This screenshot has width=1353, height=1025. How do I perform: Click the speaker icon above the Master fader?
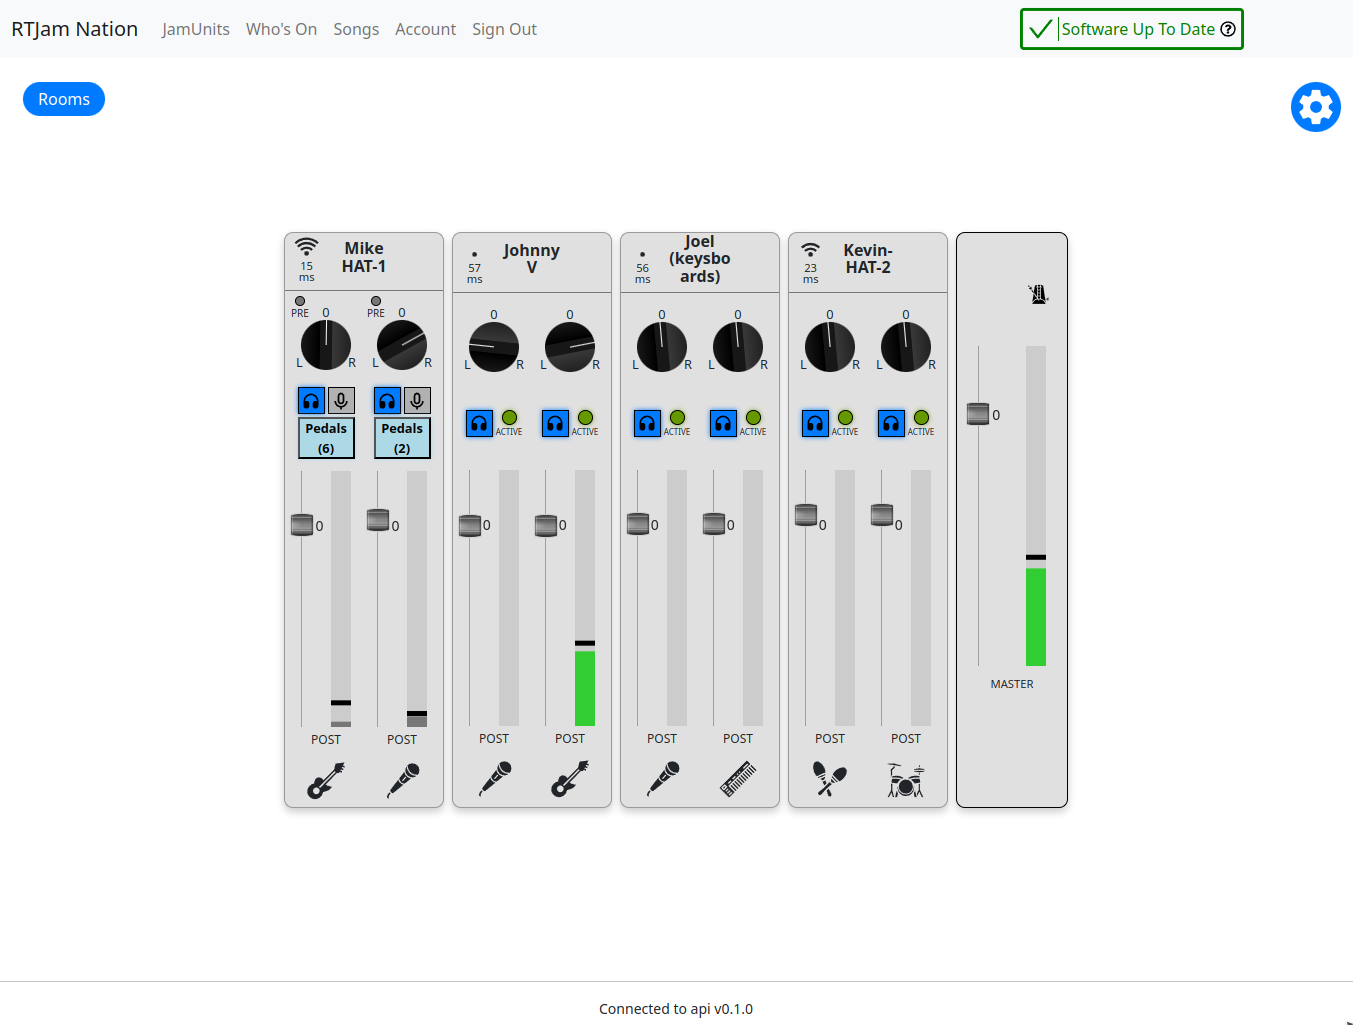click(x=1037, y=294)
